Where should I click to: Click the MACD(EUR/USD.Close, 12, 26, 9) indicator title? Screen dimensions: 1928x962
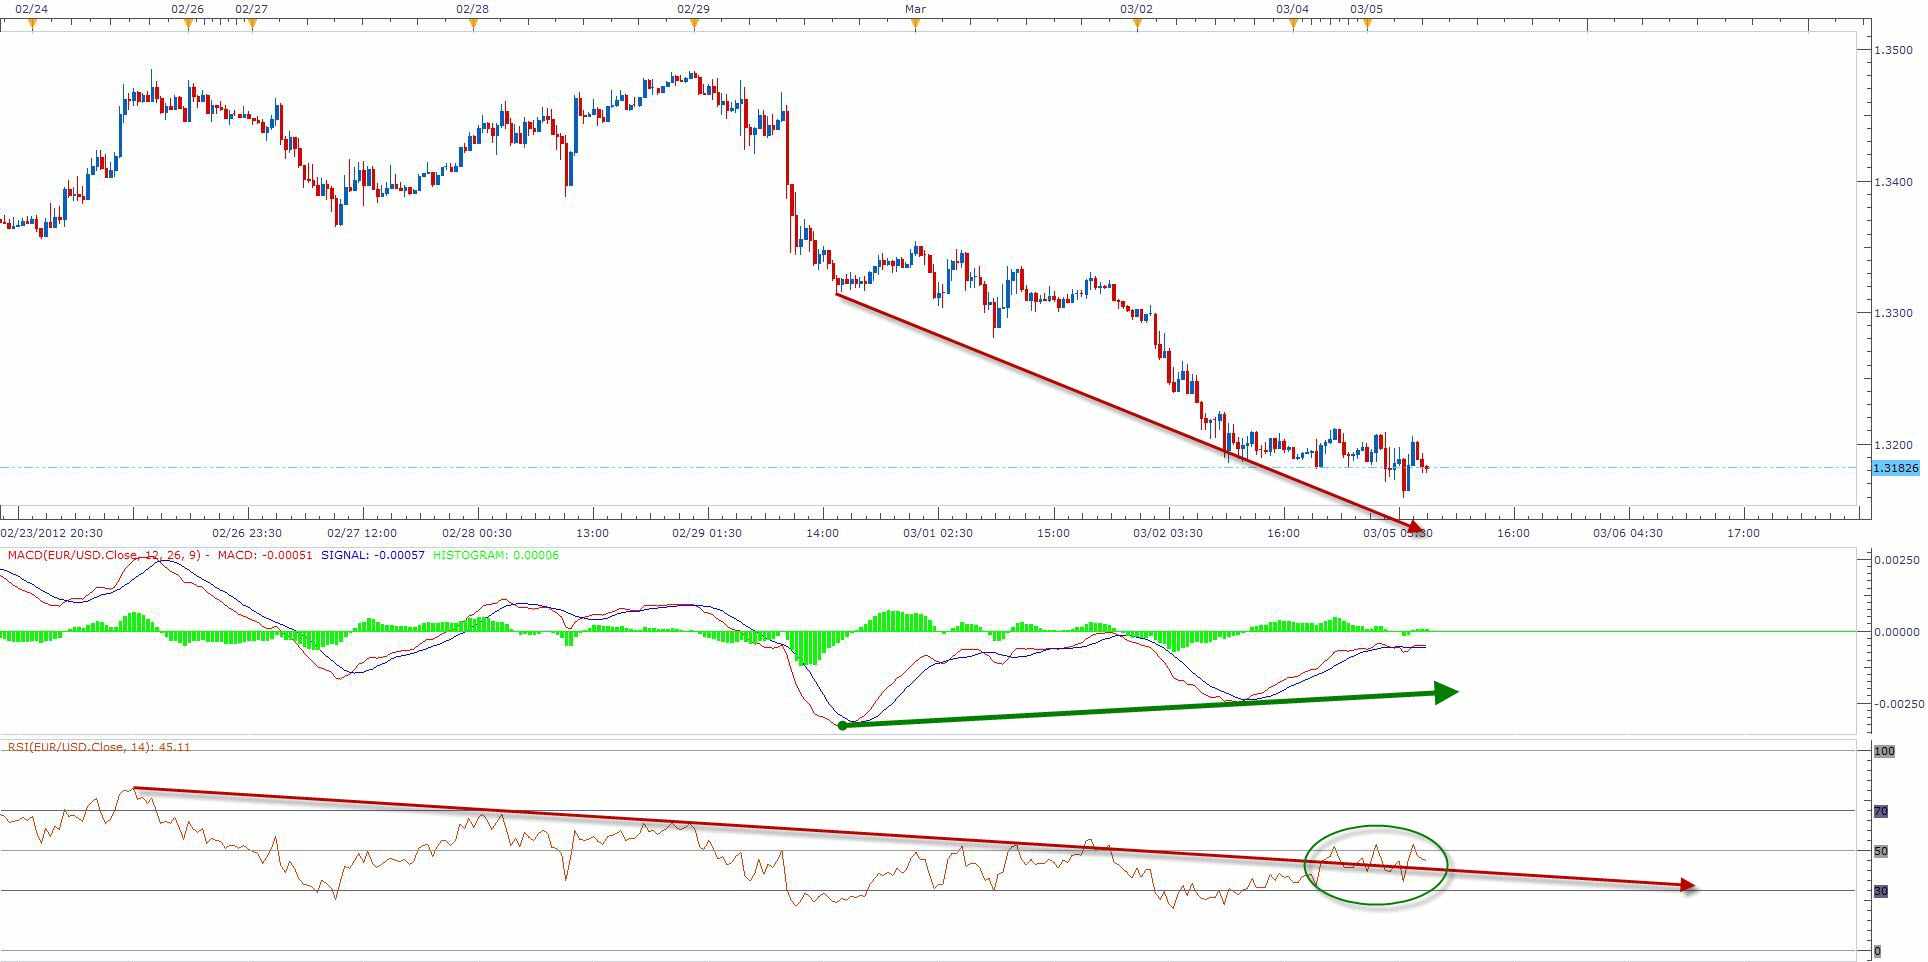(x=104, y=555)
